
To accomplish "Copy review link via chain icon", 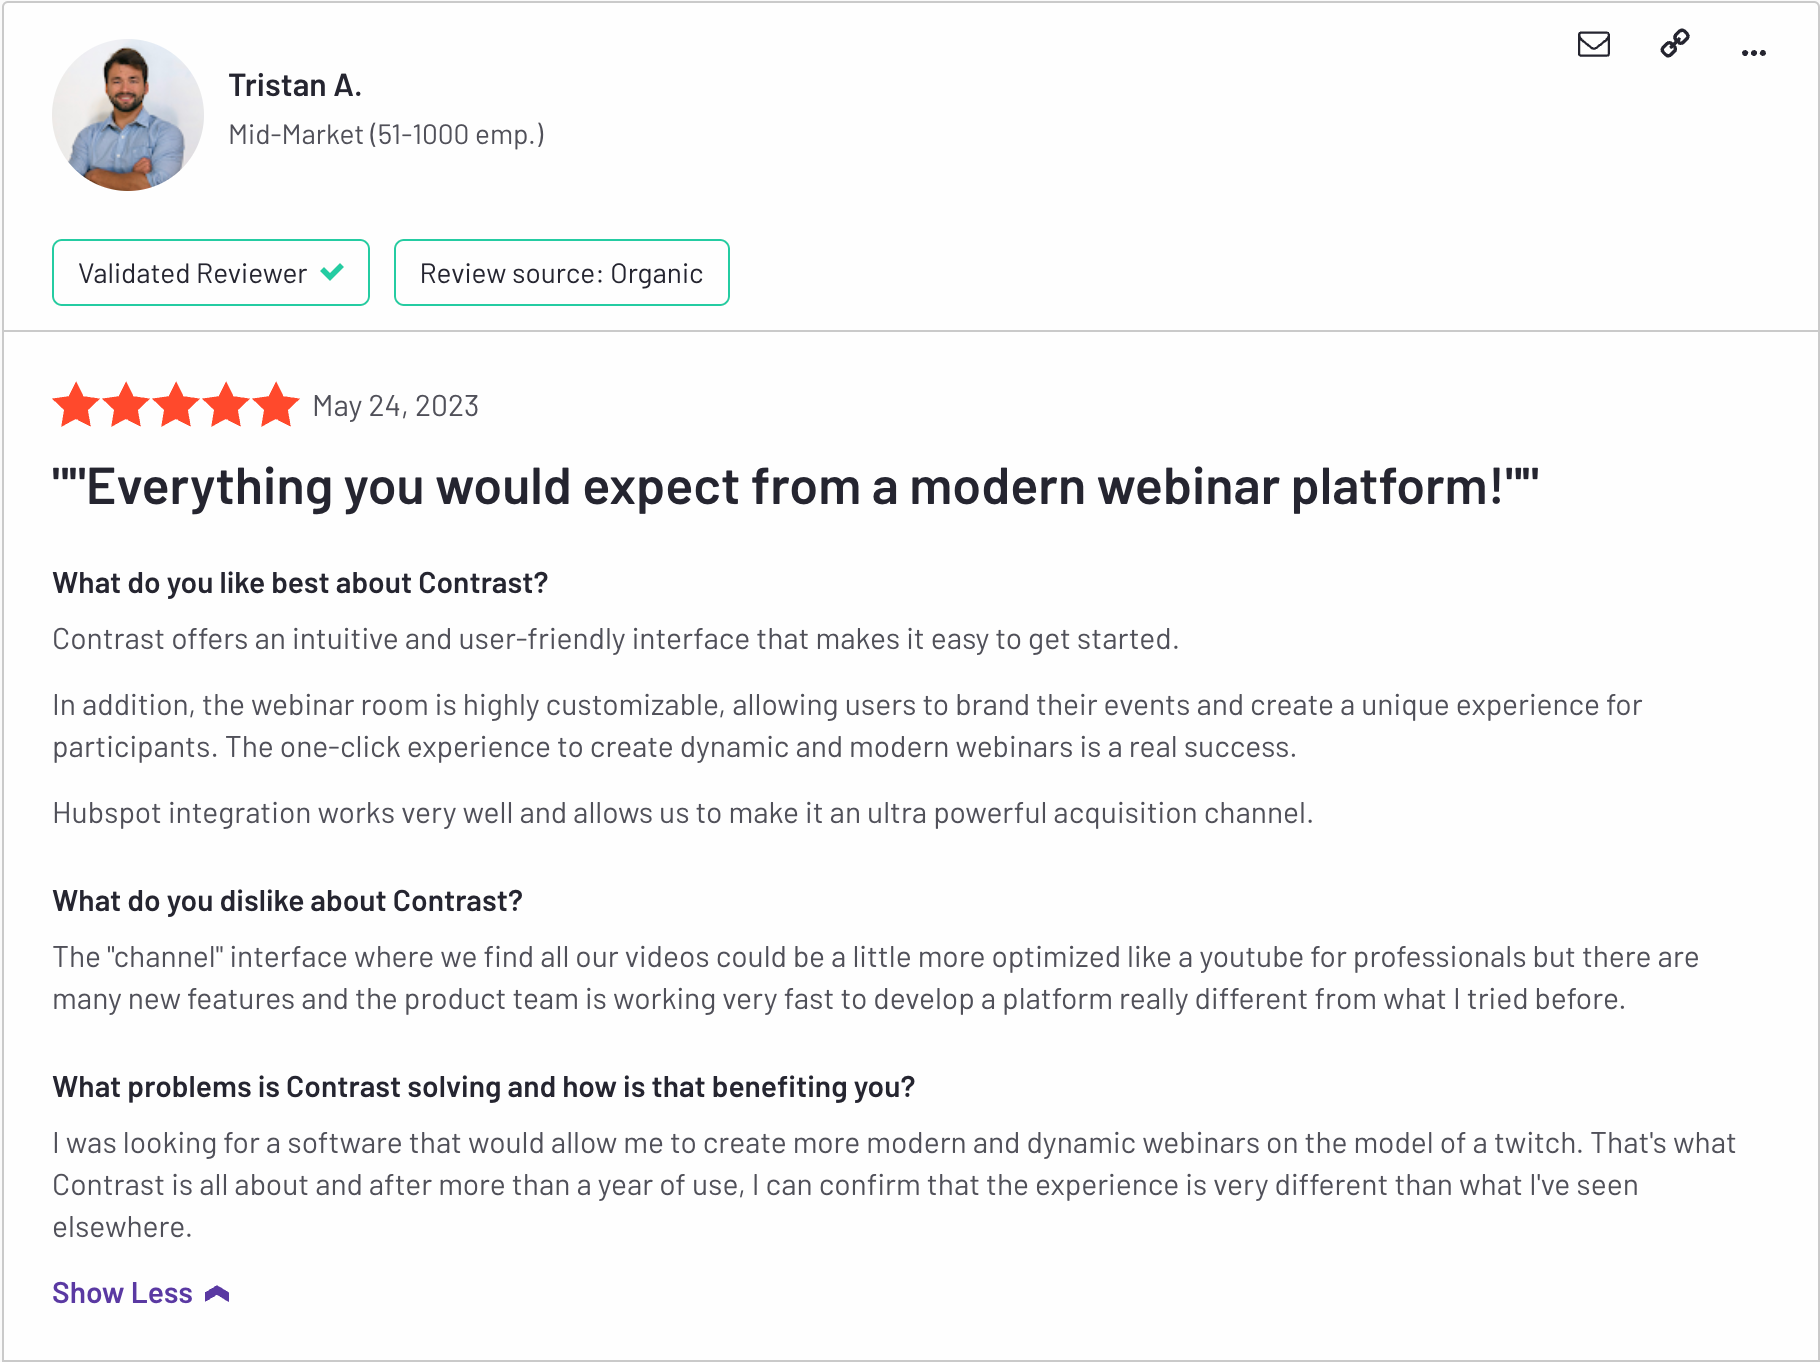I will tap(1675, 44).
